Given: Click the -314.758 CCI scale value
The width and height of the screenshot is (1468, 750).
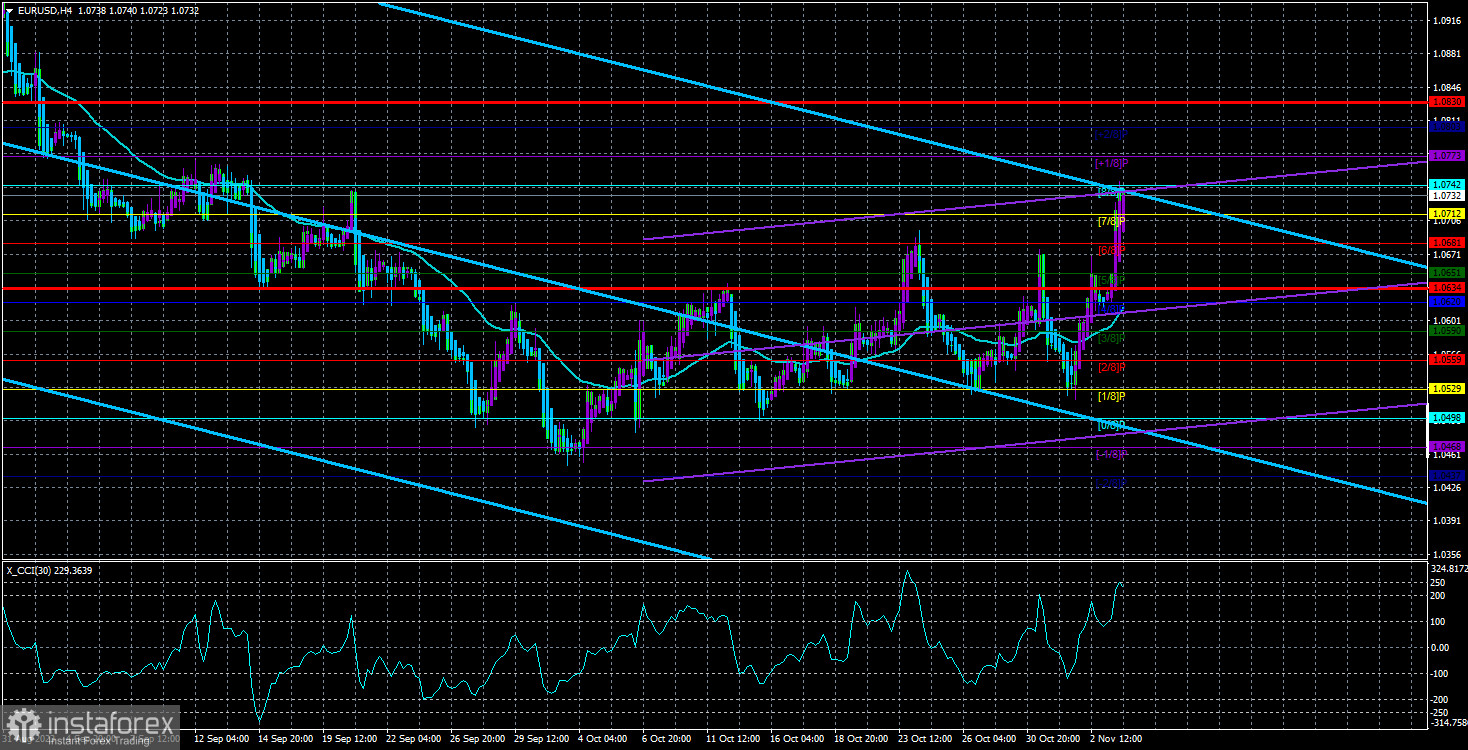Looking at the screenshot, I should point(1447,721).
